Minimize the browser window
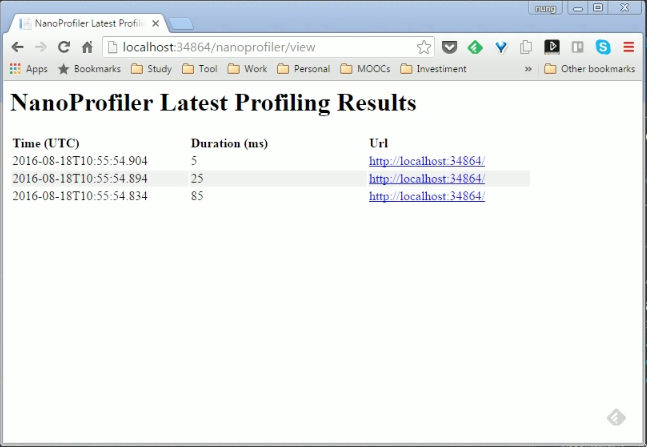The image size is (647, 447). tap(578, 8)
